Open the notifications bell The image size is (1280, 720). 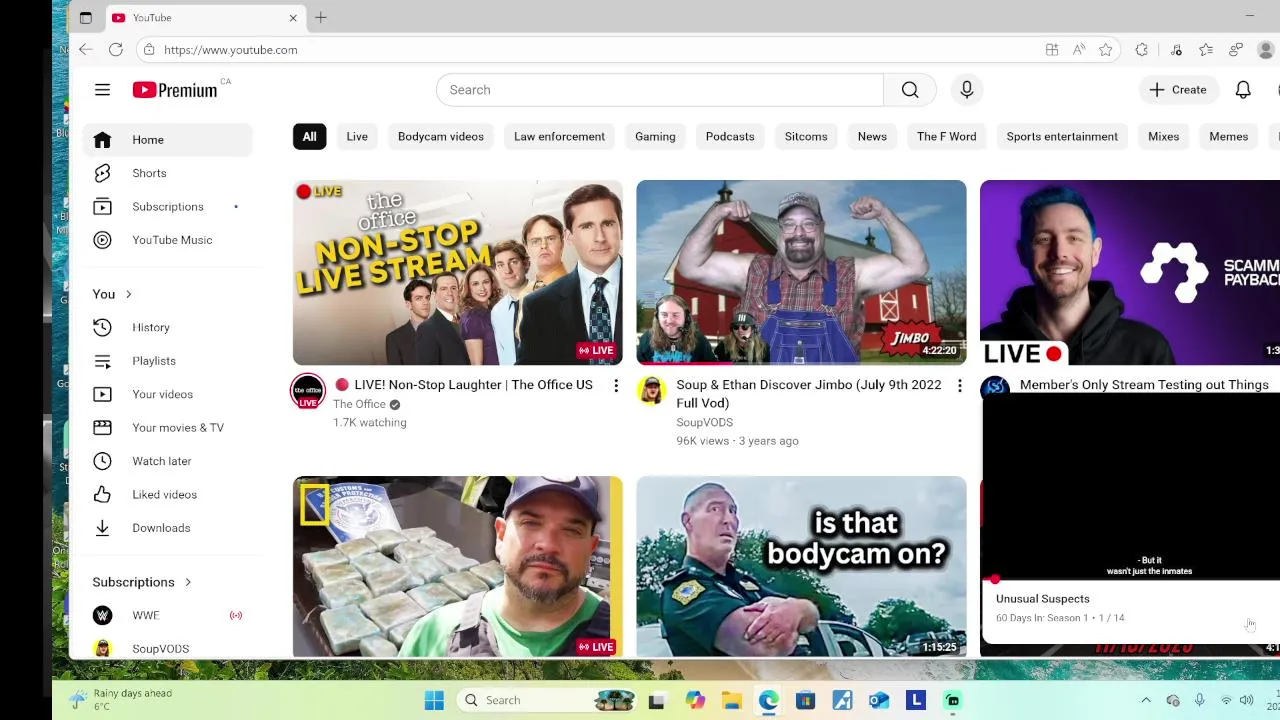(1243, 90)
